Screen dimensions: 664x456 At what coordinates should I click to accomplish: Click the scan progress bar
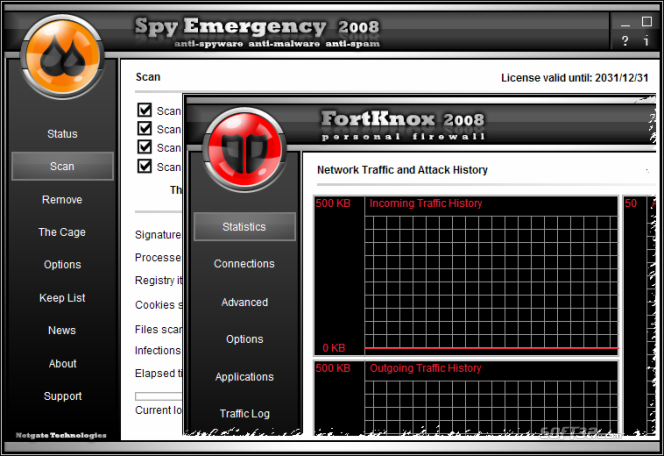(x=158, y=396)
